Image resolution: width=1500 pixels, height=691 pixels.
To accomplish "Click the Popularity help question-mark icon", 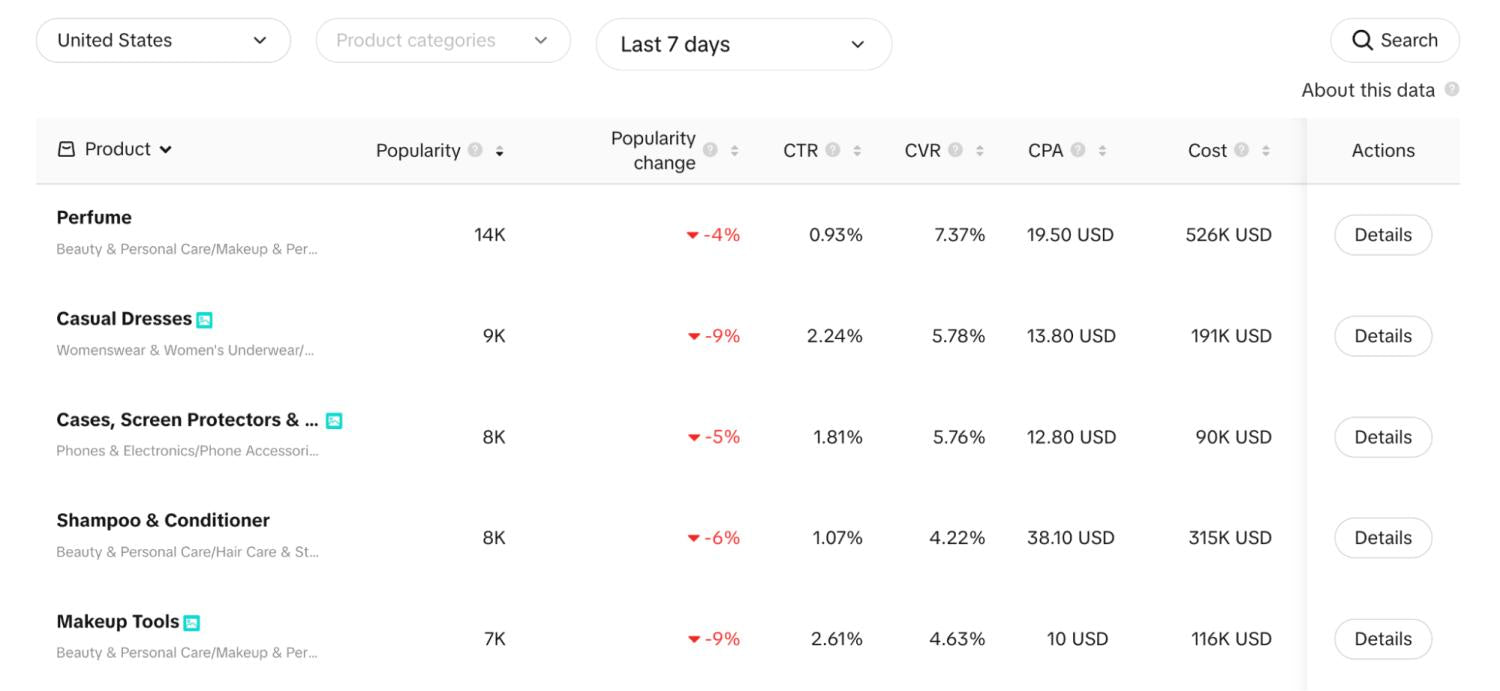I will click(x=475, y=151).
